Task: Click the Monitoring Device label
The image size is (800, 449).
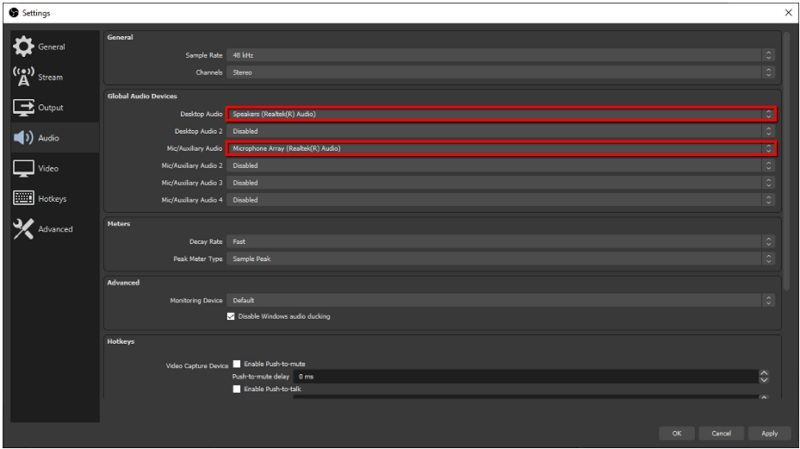Action: [x=196, y=301]
